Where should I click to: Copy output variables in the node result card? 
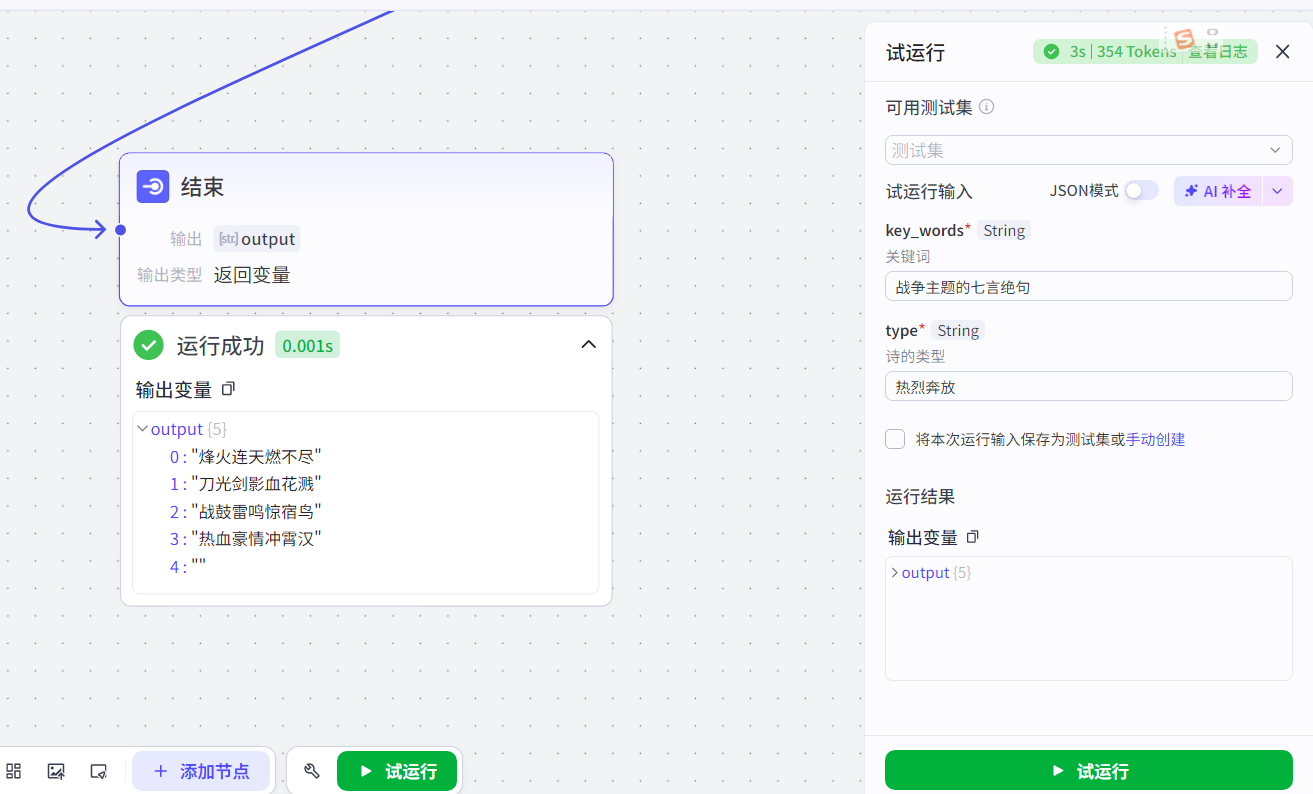pyautogui.click(x=228, y=388)
